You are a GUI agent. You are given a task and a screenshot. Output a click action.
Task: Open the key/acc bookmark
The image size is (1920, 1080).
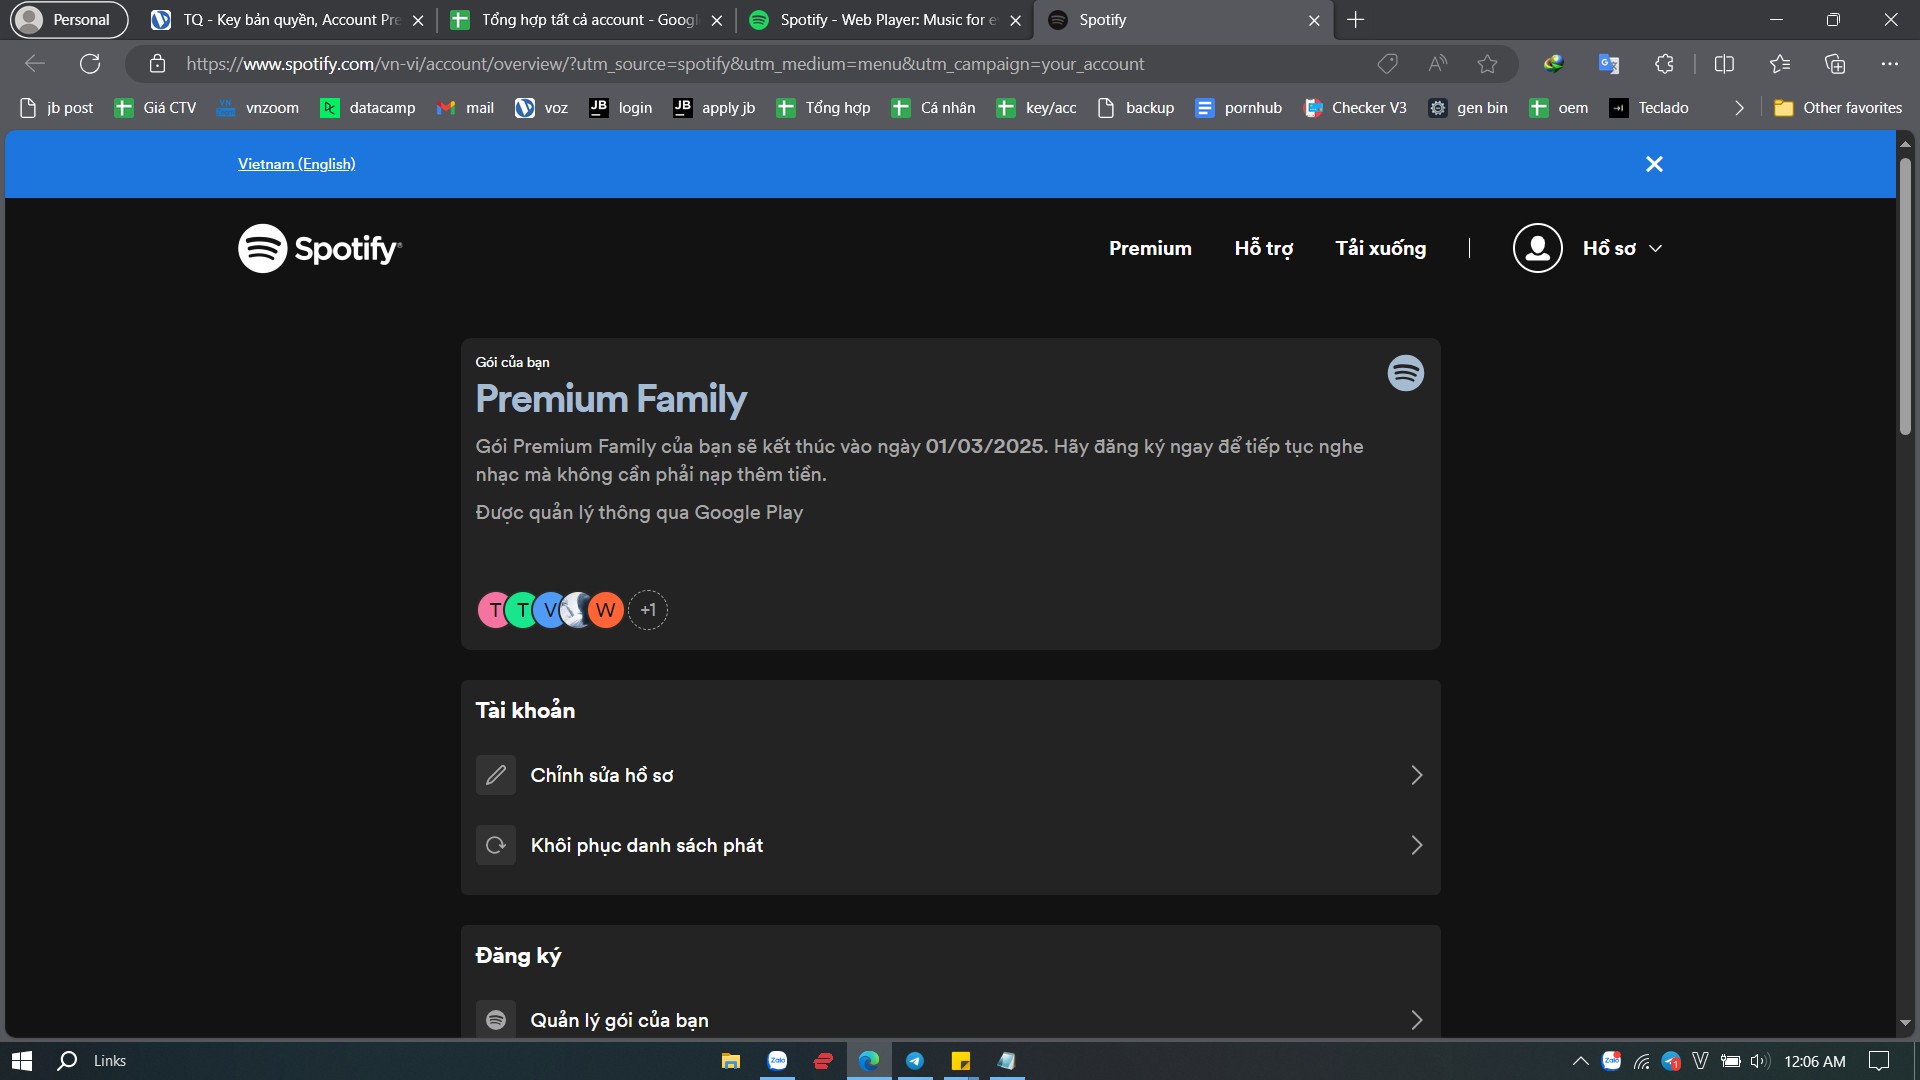click(x=1036, y=108)
